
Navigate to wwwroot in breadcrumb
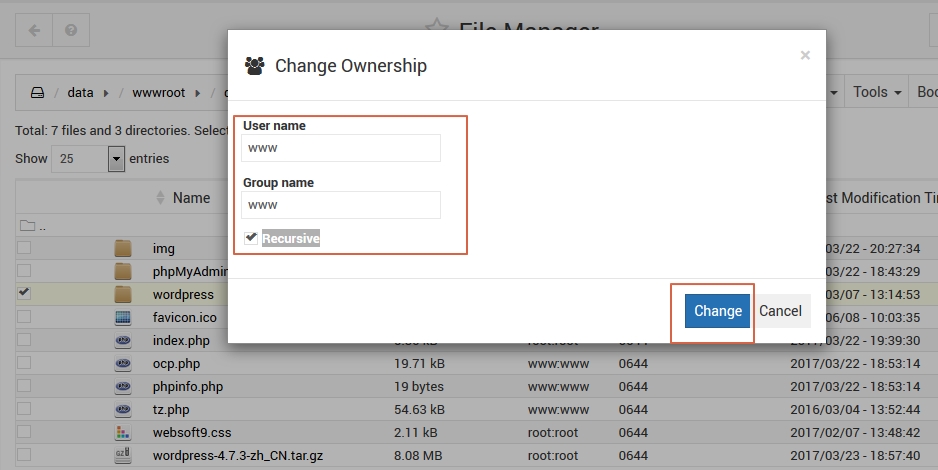[159, 93]
